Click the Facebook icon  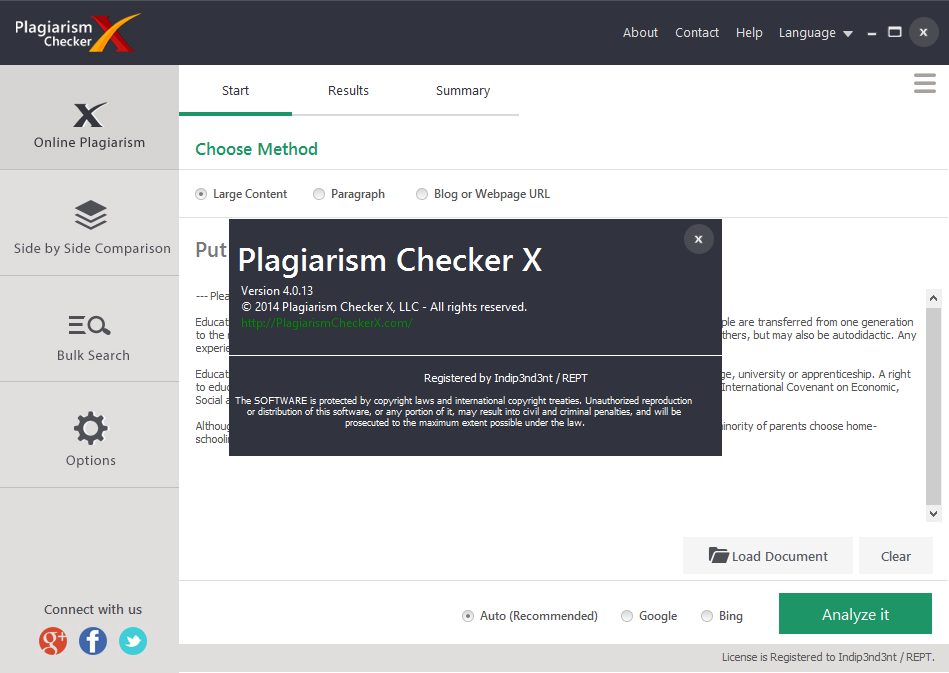click(x=93, y=641)
